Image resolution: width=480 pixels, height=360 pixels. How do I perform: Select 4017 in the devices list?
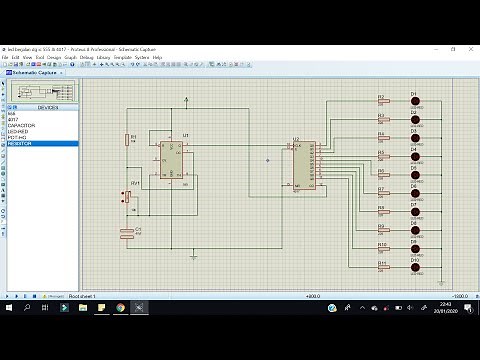click(43, 119)
